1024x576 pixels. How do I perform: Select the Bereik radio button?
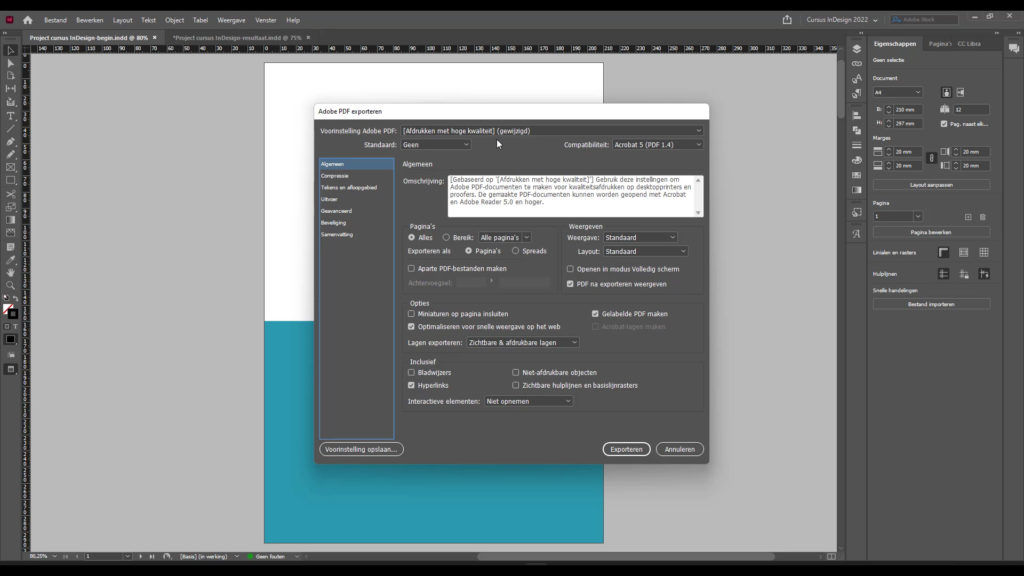(446, 238)
